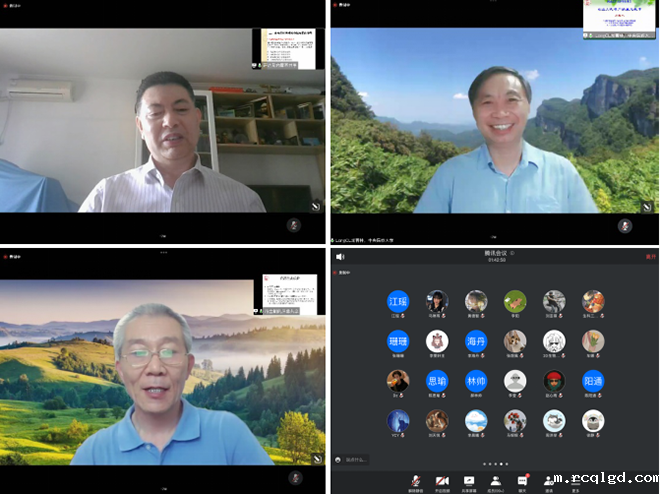Click the round mic icon in bottom-left video

coord(294,477)
